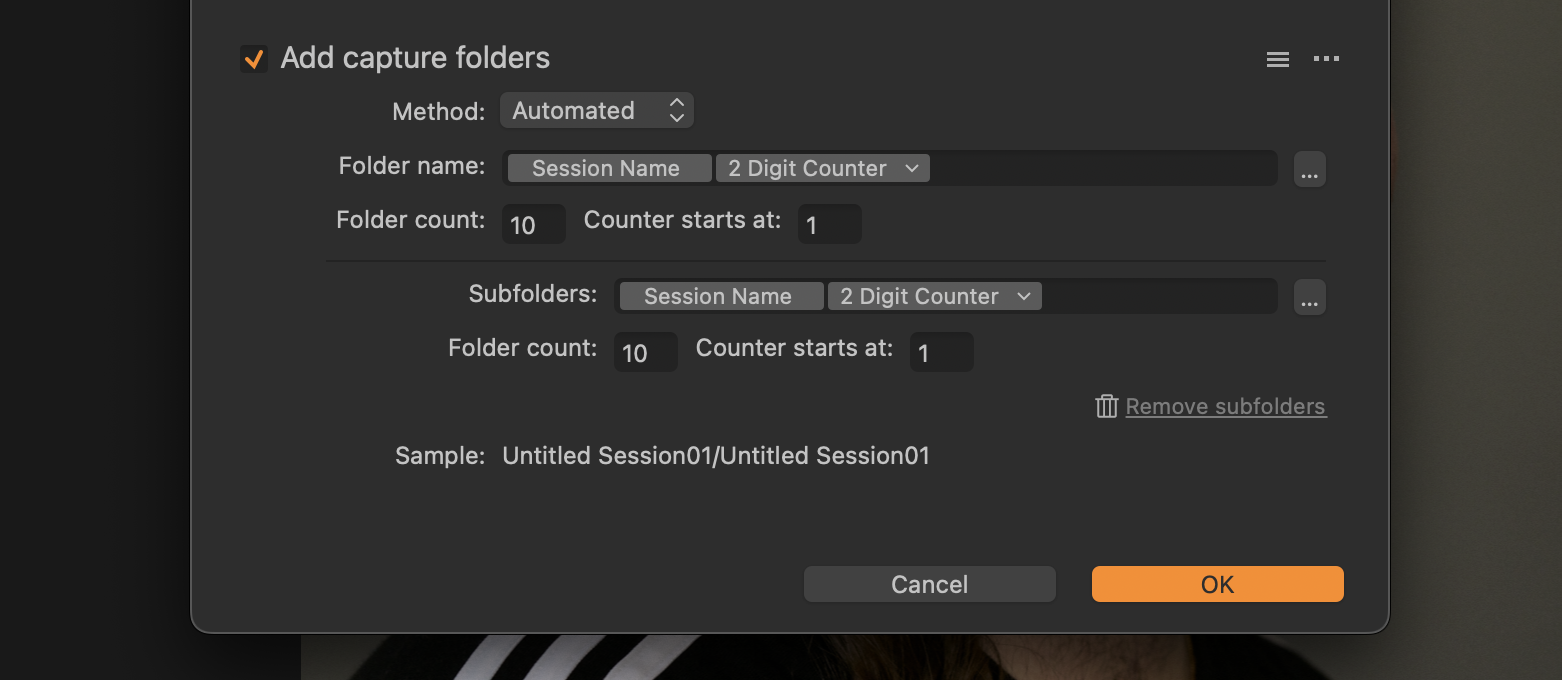Viewport: 1562px width, 680px height.
Task: Expand the 2 Digit Counter token in Subfolders
Action: [x=935, y=296]
